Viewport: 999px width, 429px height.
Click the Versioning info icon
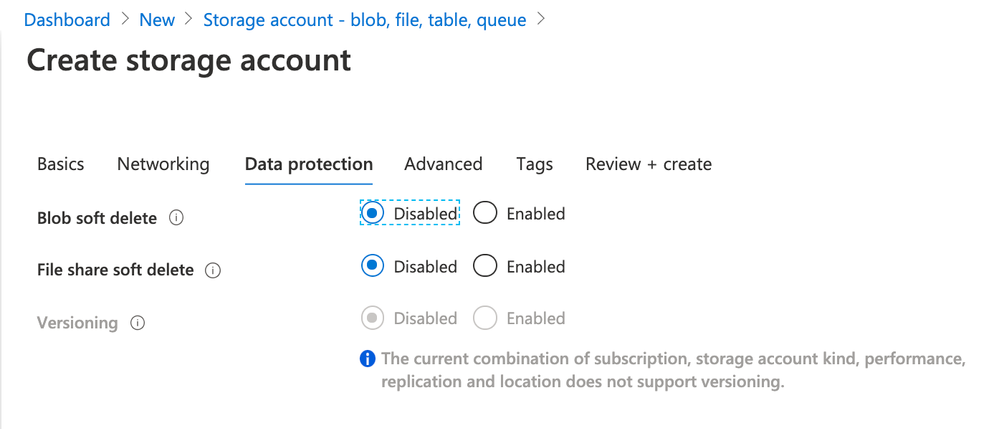[x=138, y=323]
